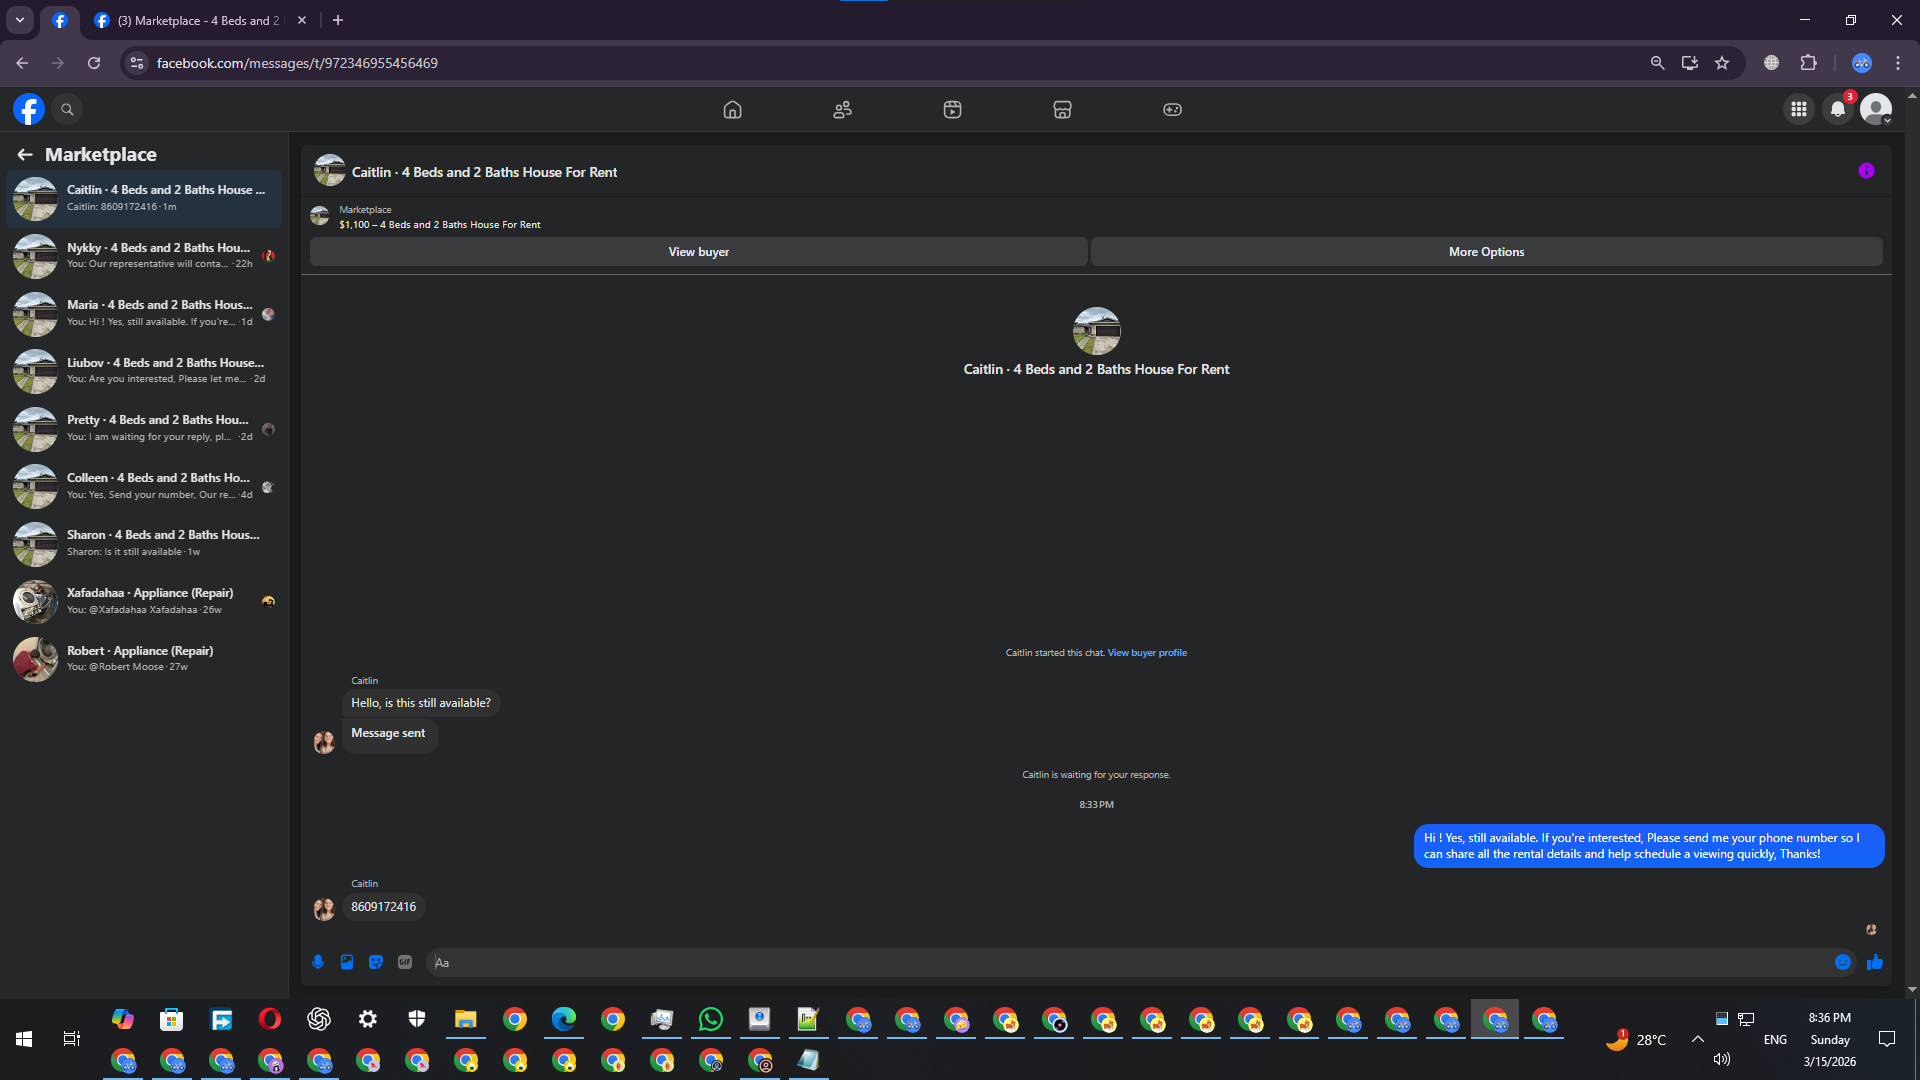Open the ENG language selector
Screen dimensions: 1920x1080
pos(1775,1040)
